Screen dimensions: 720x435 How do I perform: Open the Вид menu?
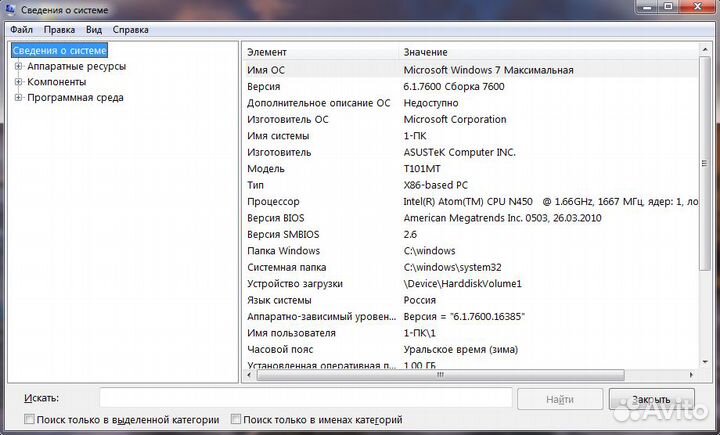(x=94, y=29)
